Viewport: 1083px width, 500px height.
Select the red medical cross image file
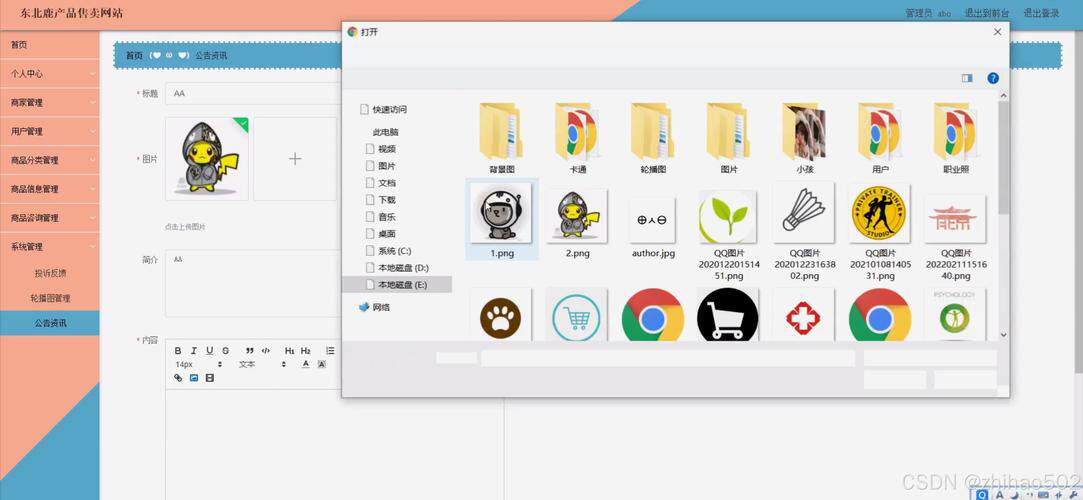[804, 315]
